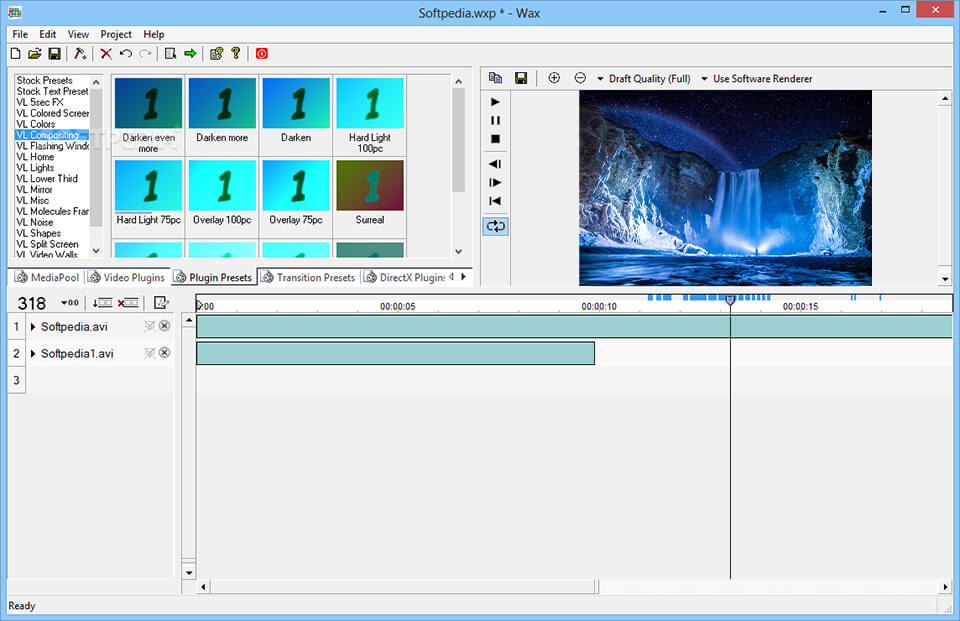Toggle the circled X on Softpedia1.avi track

(x=164, y=353)
